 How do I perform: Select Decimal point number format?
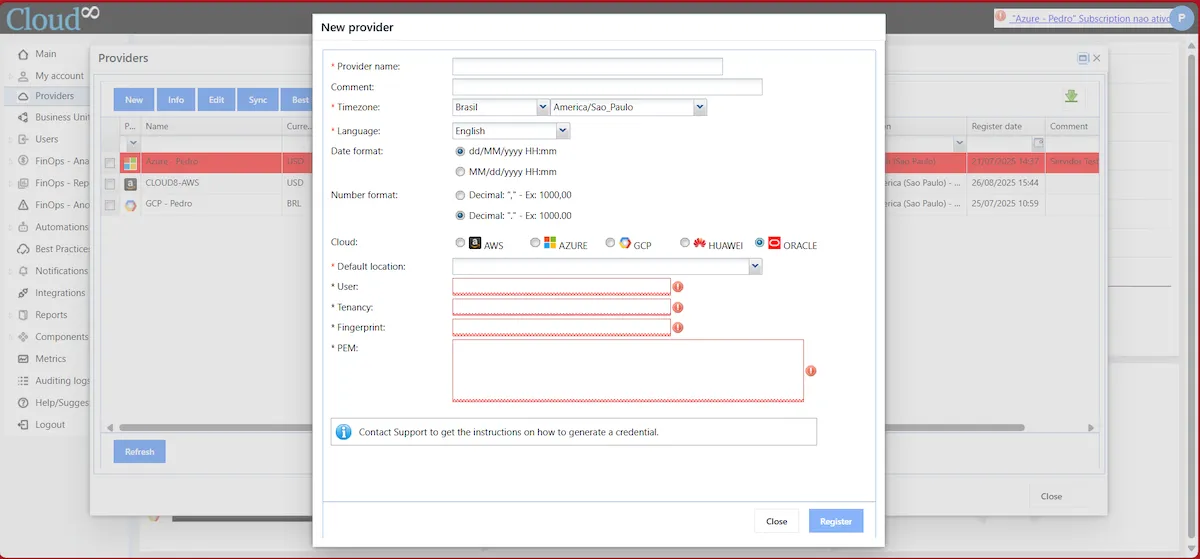(460, 215)
